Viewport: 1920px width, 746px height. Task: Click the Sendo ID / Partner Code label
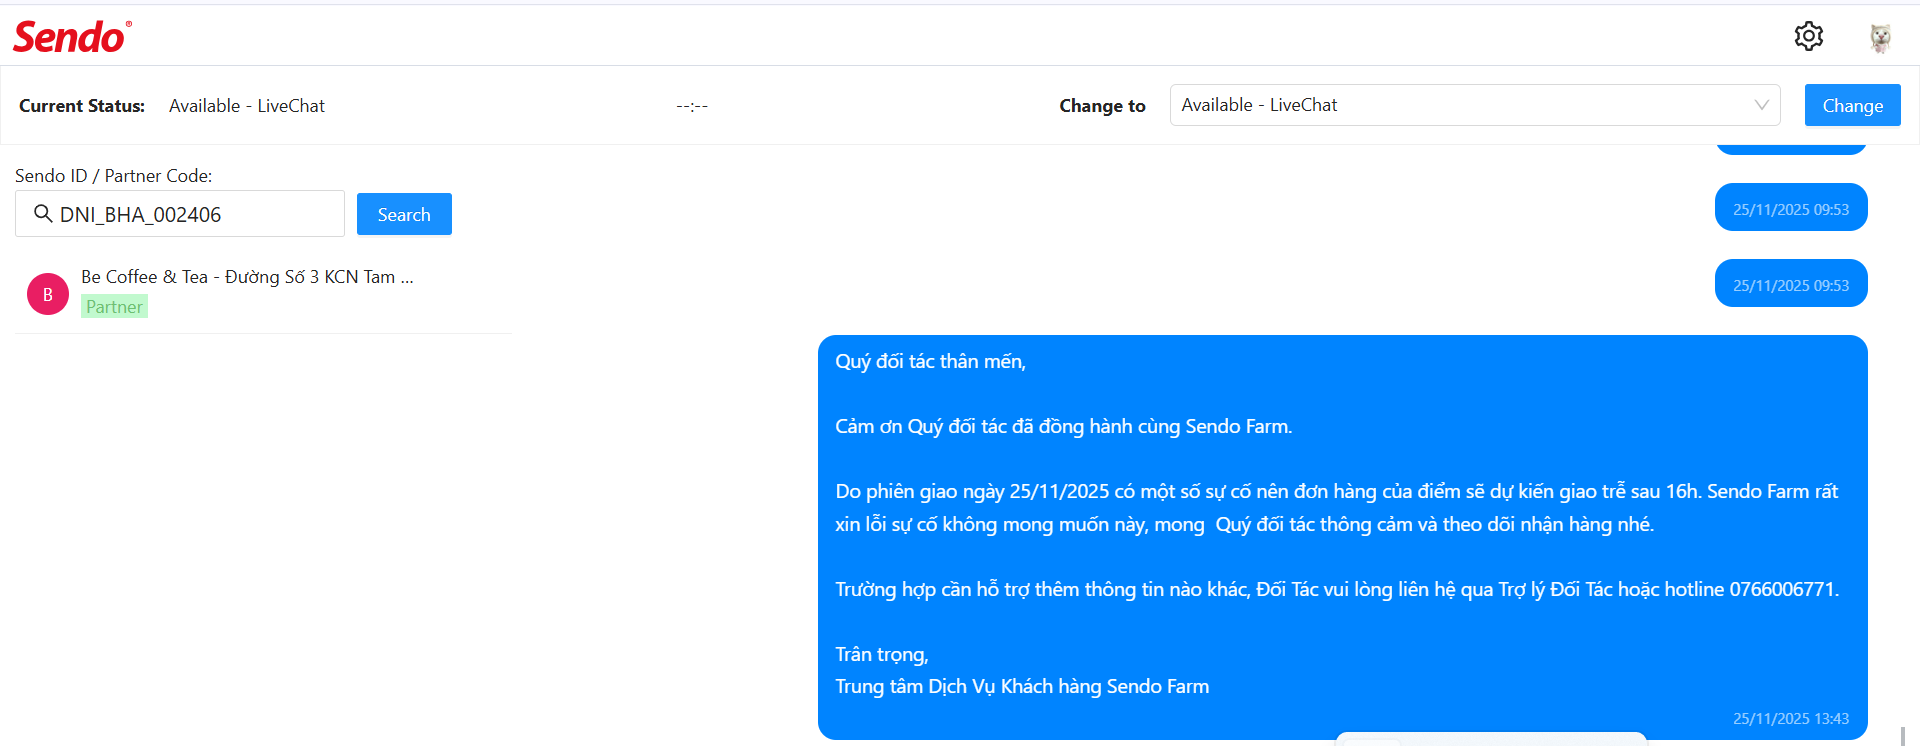[114, 176]
